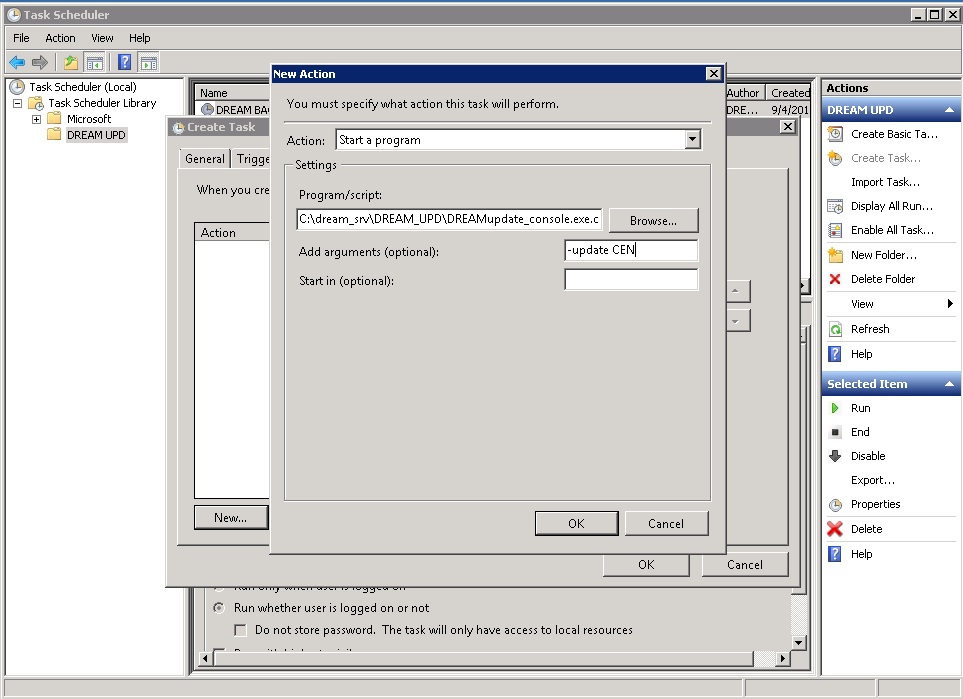The image size is (963, 699).
Task: Cancel the New Action dialog
Action: 666,523
